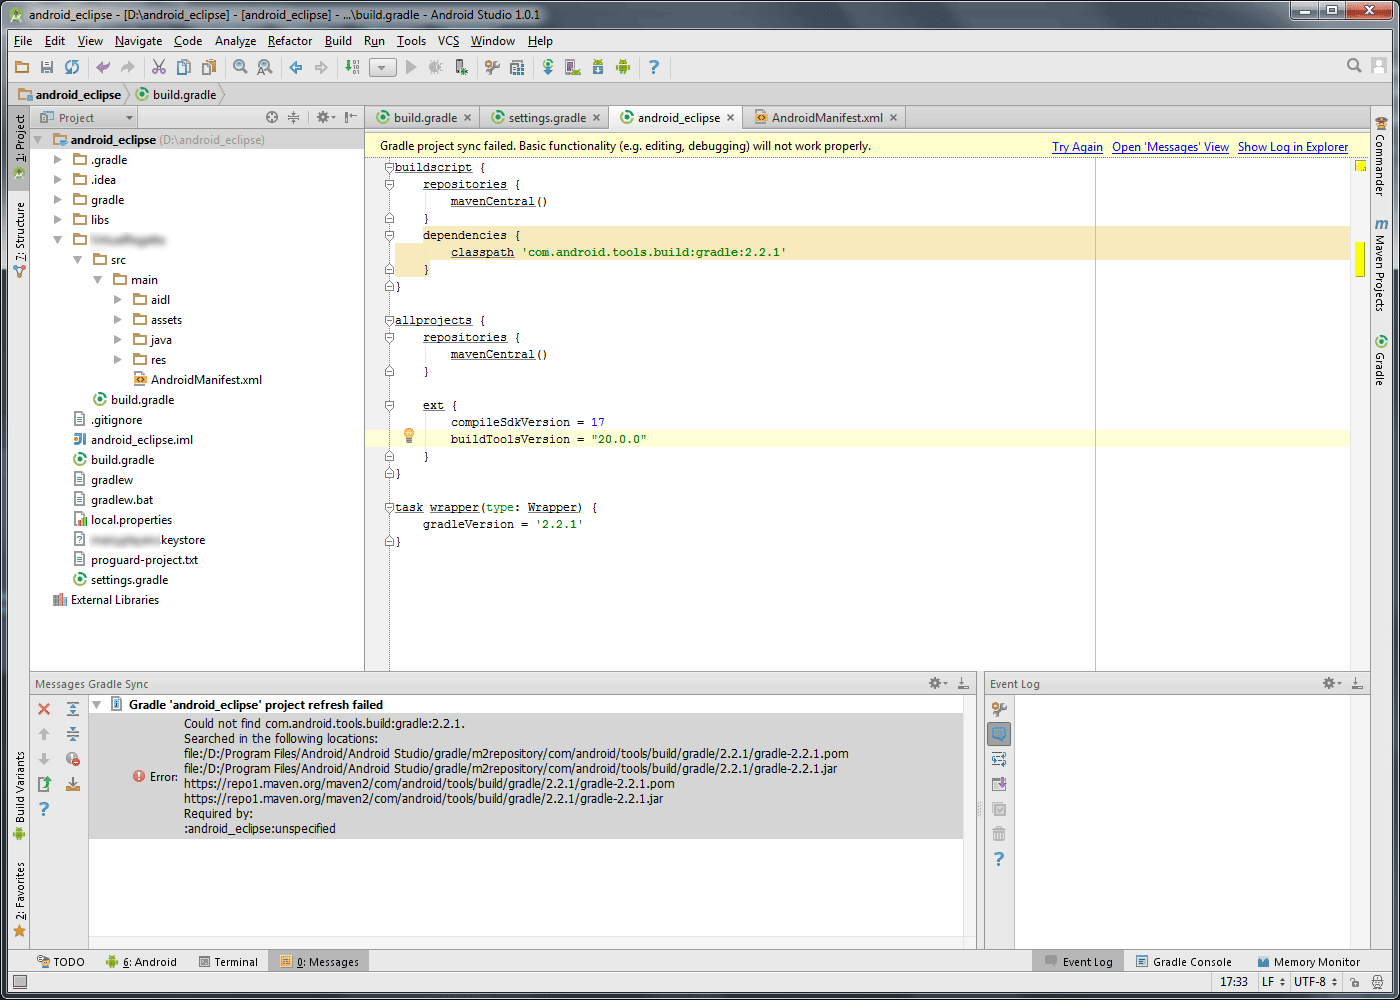Toggle the Maven Projects side panel

1380,264
